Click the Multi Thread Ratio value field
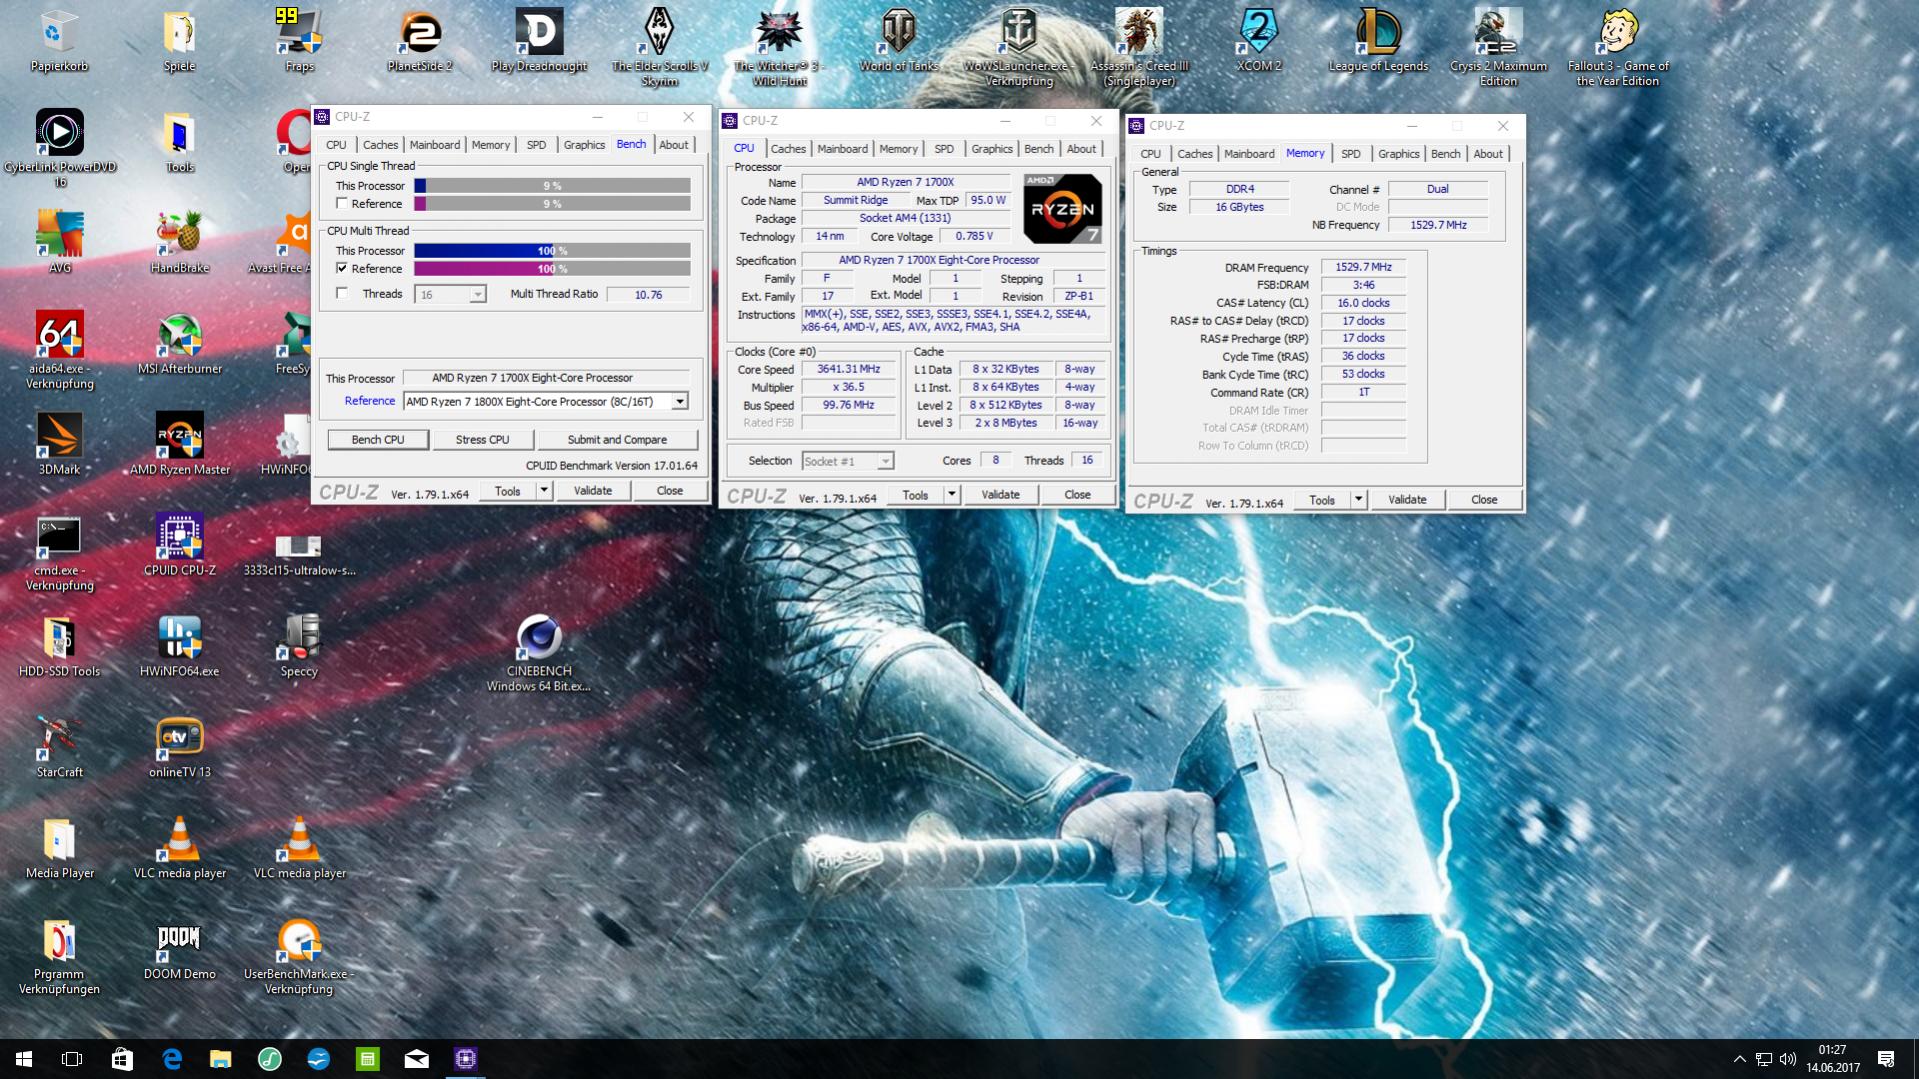The width and height of the screenshot is (1919, 1079). (x=648, y=294)
